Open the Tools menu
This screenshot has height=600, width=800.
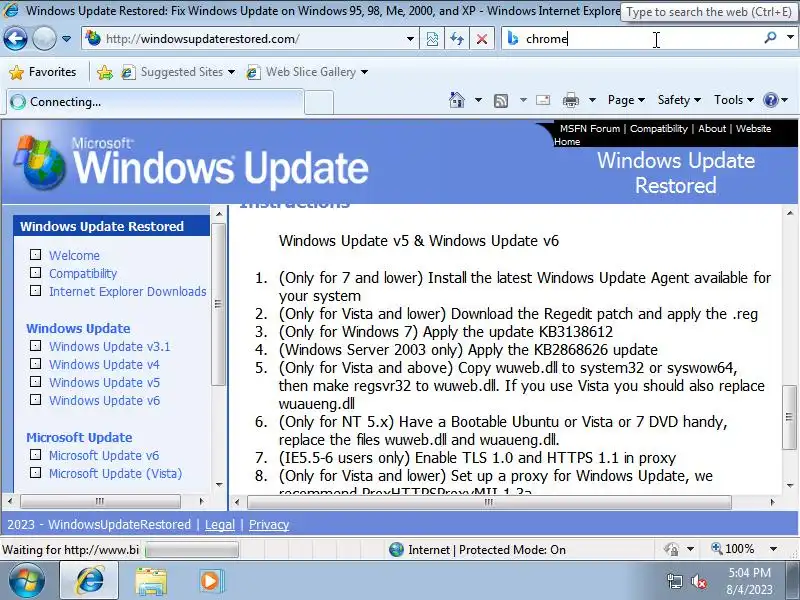tap(734, 100)
